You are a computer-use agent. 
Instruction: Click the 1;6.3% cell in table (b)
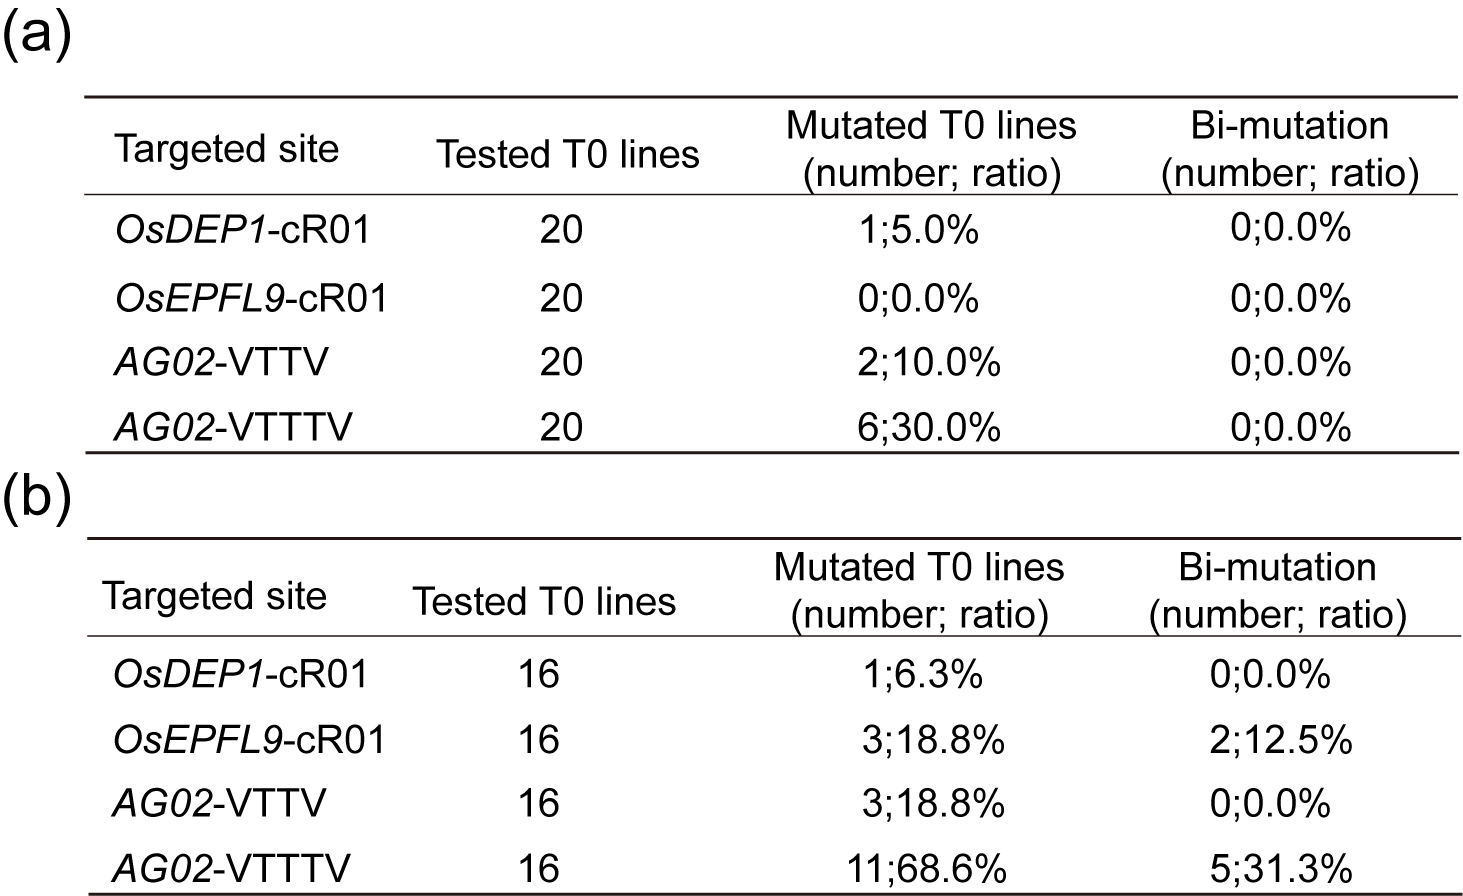922,674
